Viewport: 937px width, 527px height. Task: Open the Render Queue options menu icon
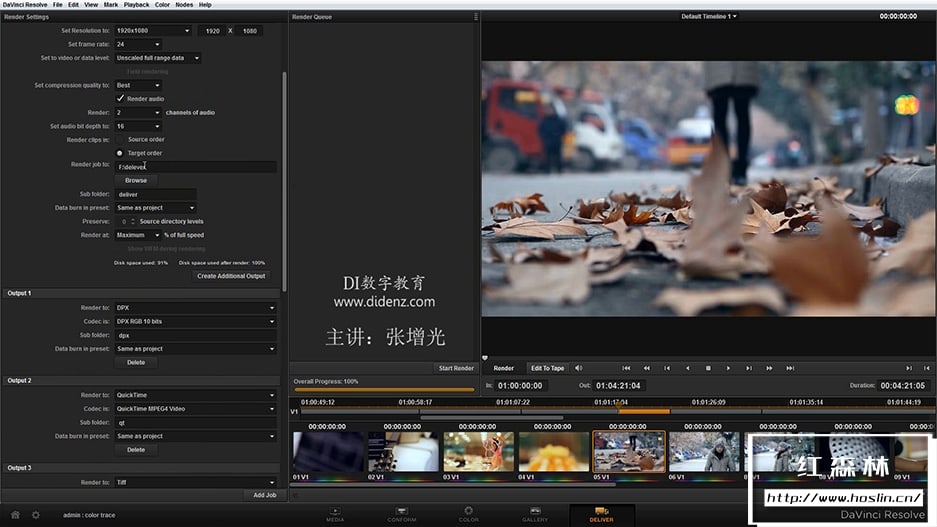[x=476, y=17]
